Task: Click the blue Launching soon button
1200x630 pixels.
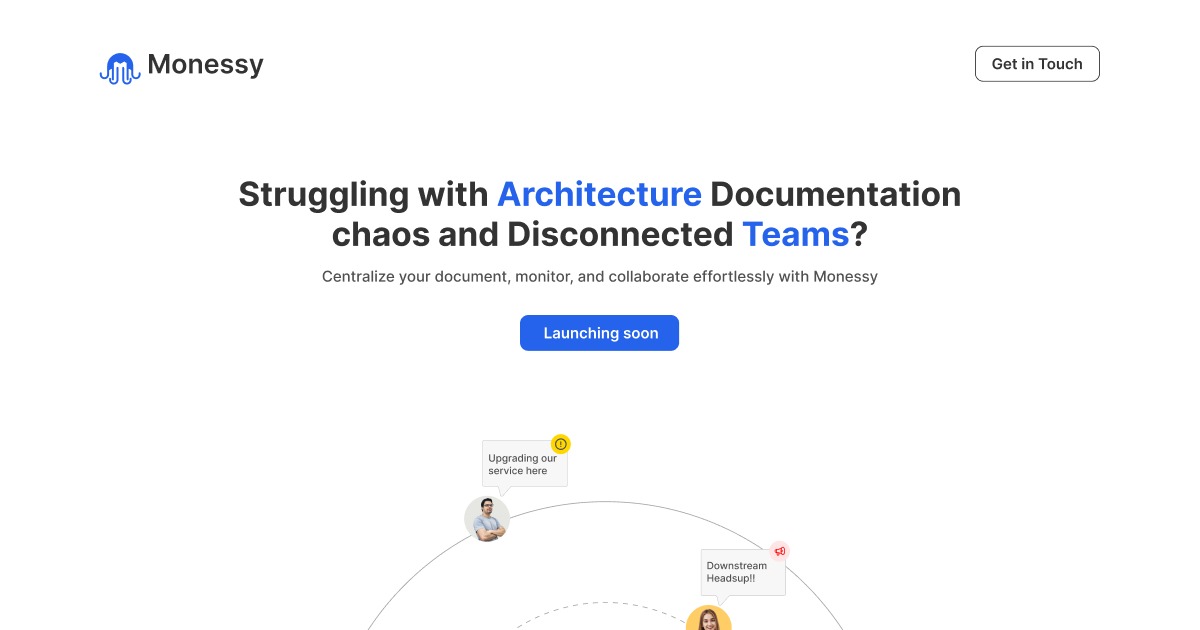Action: click(x=599, y=333)
